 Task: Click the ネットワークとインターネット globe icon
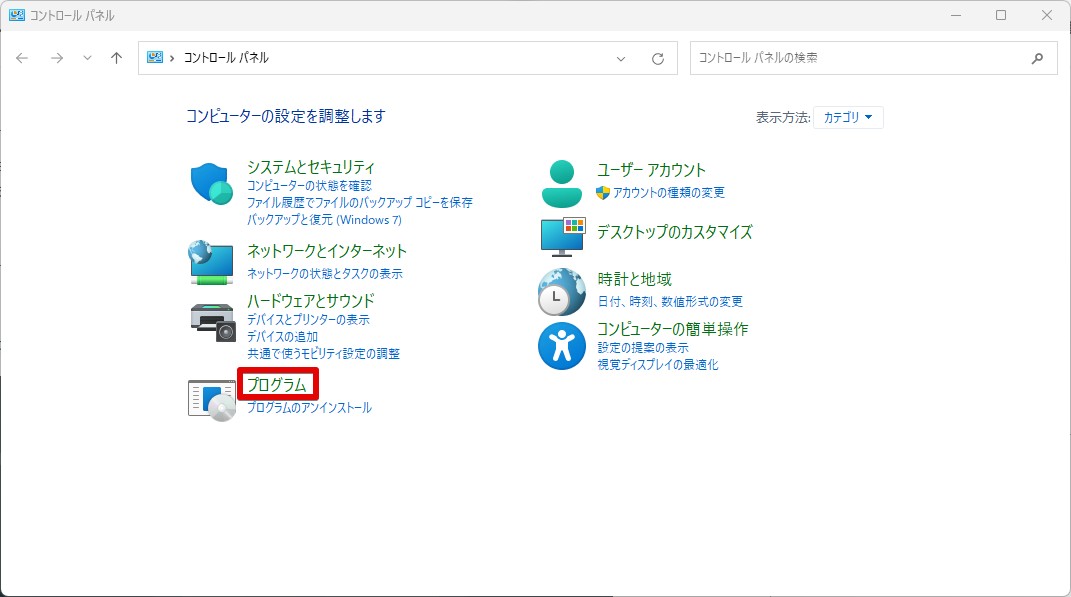pyautogui.click(x=211, y=262)
